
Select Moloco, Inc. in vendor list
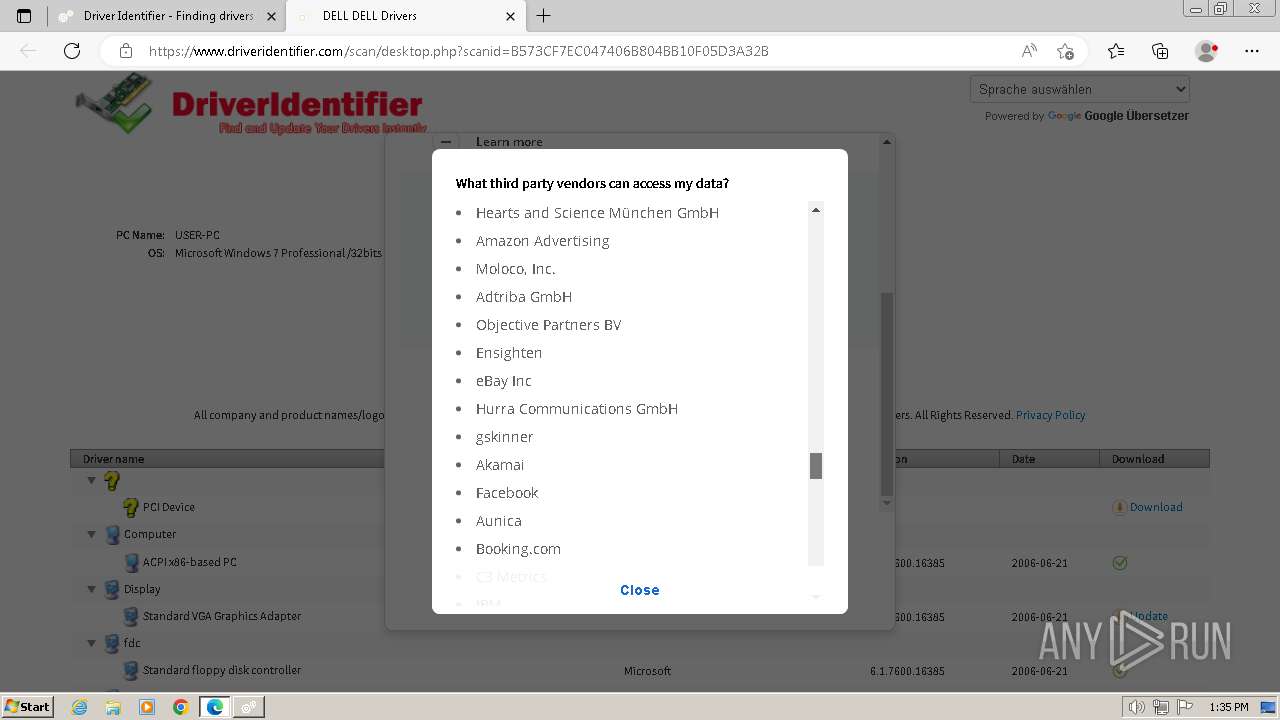(x=515, y=269)
